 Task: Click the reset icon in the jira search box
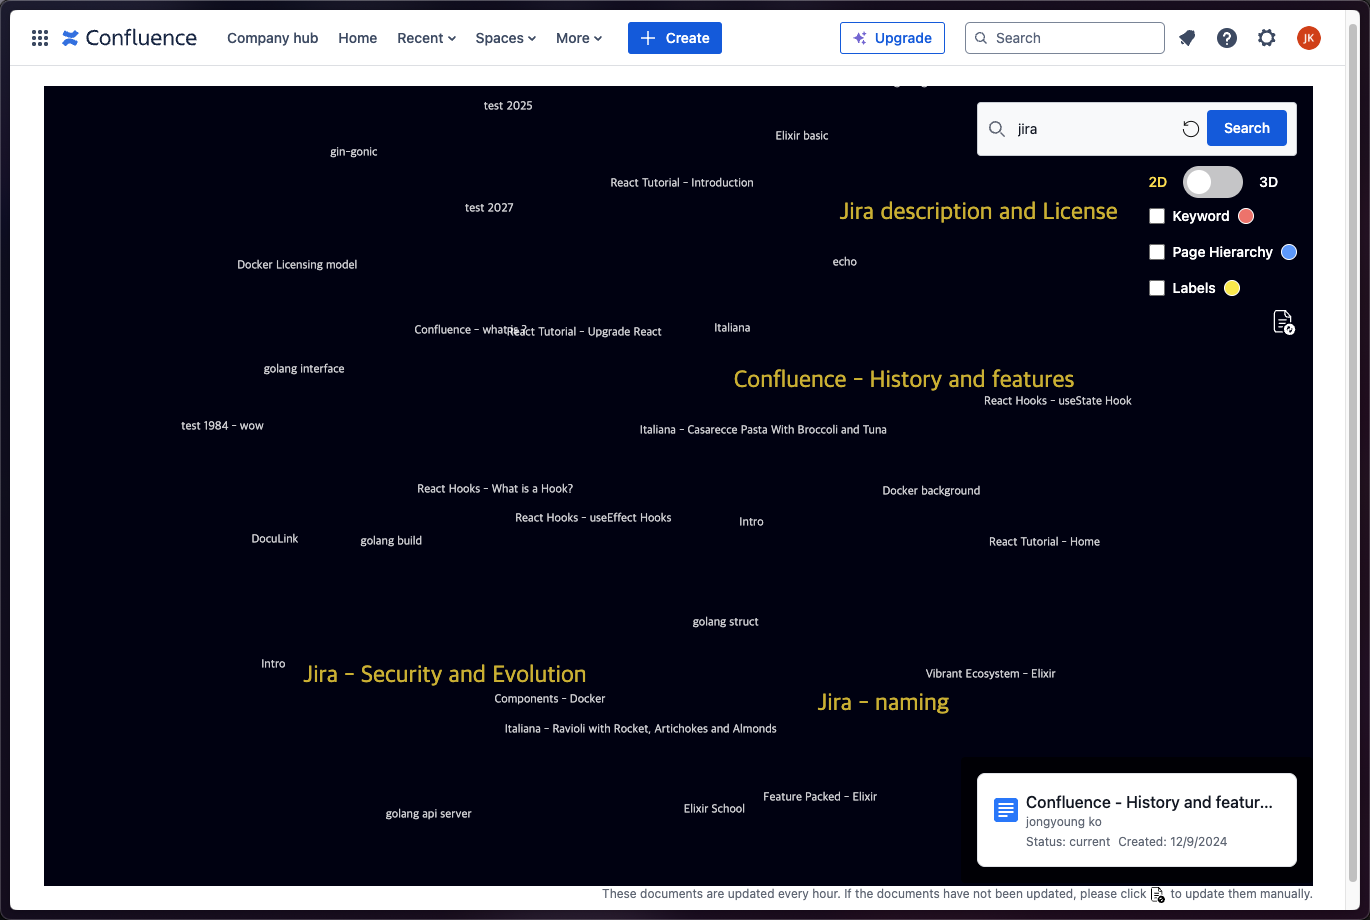pyautogui.click(x=1190, y=128)
